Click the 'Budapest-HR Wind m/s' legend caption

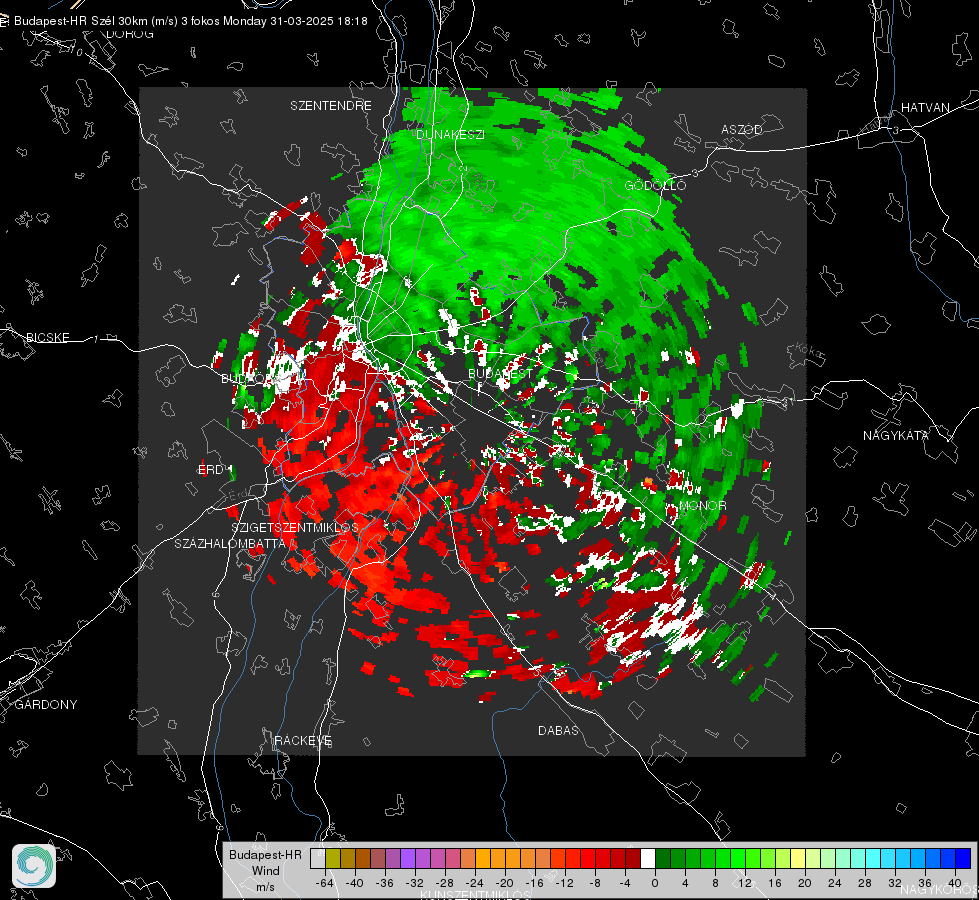(x=265, y=871)
